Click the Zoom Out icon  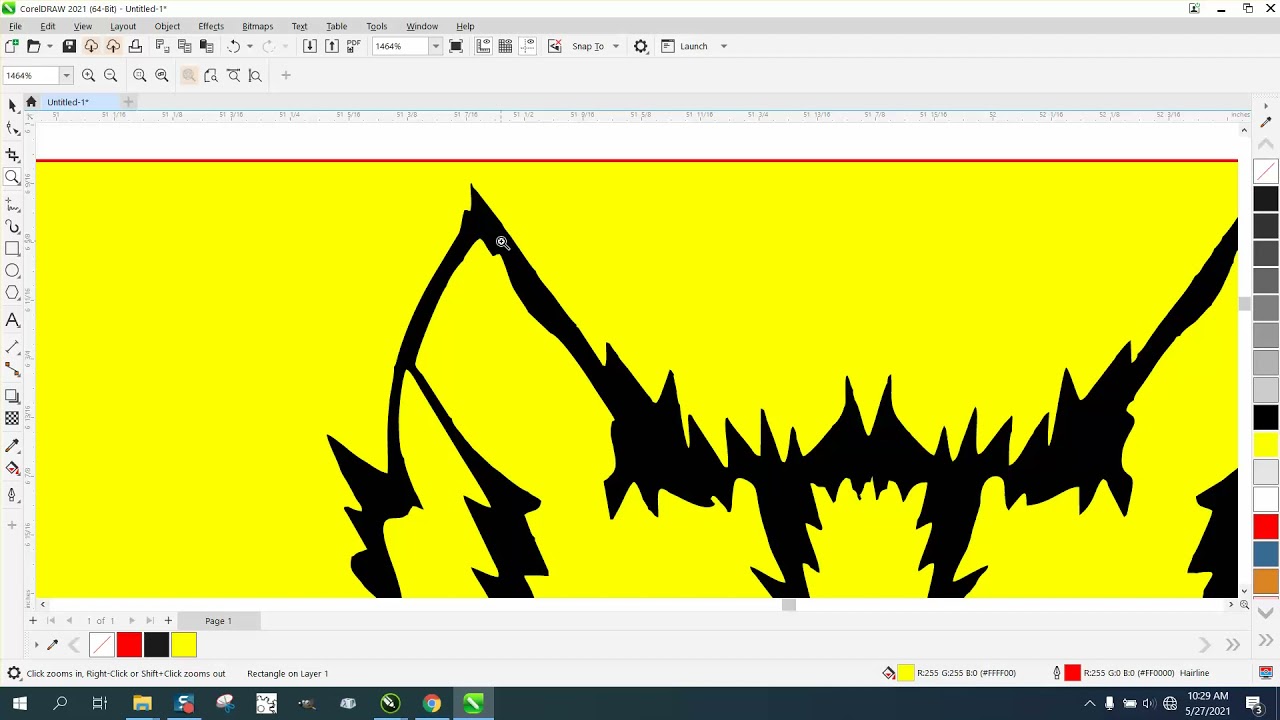[110, 75]
